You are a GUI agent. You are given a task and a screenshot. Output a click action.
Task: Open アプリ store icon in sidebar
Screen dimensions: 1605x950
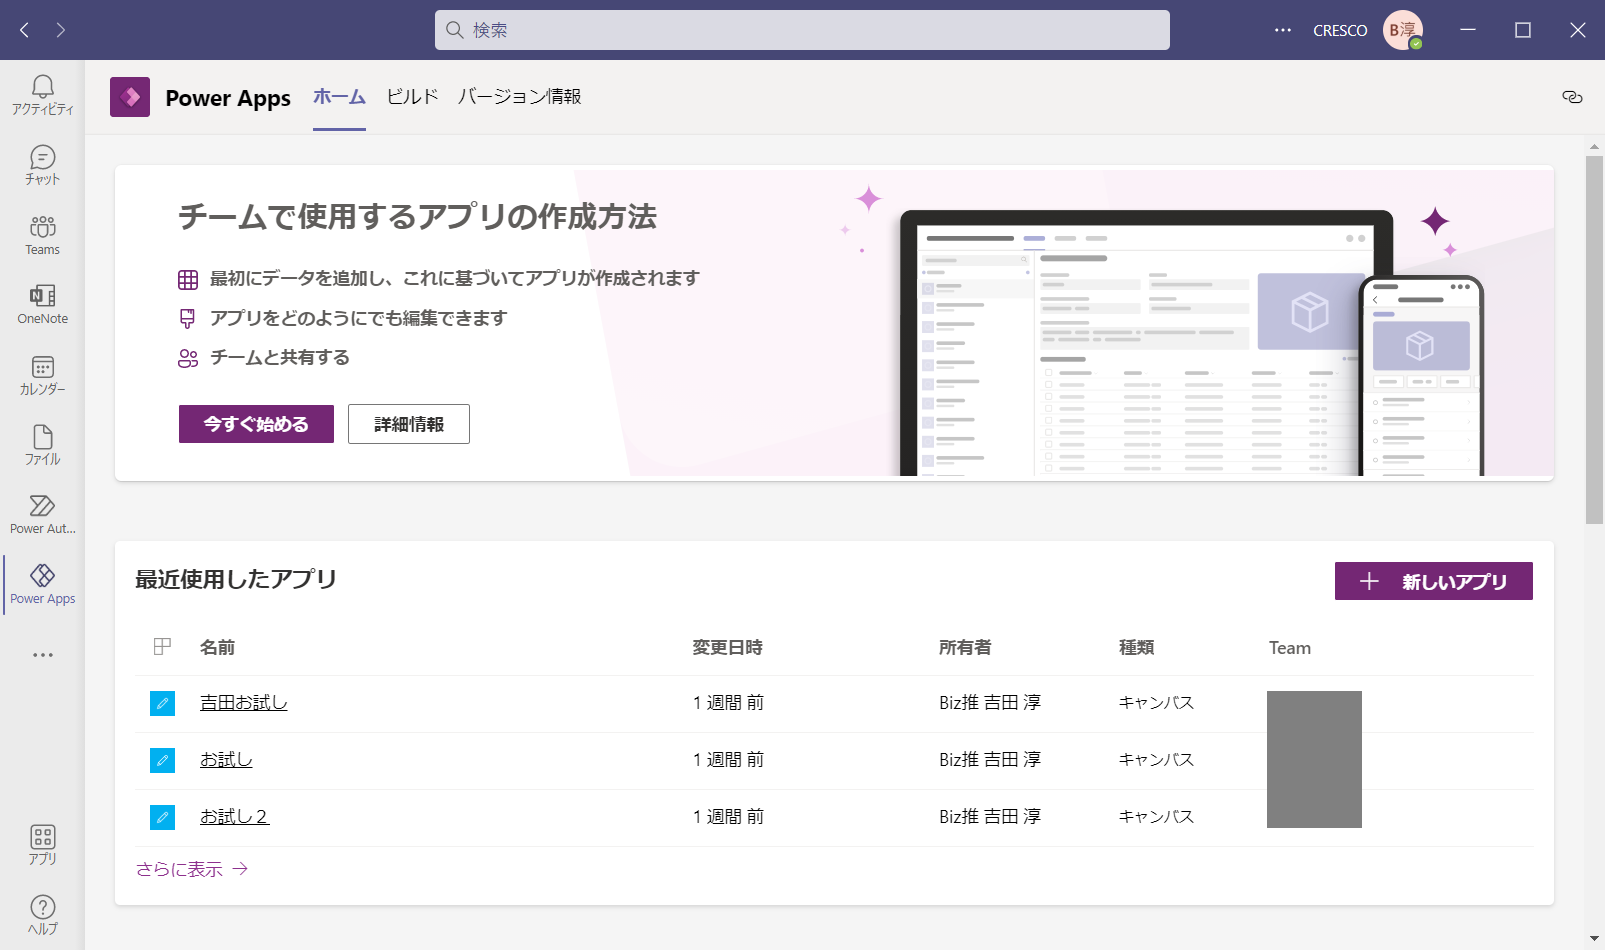[42, 845]
